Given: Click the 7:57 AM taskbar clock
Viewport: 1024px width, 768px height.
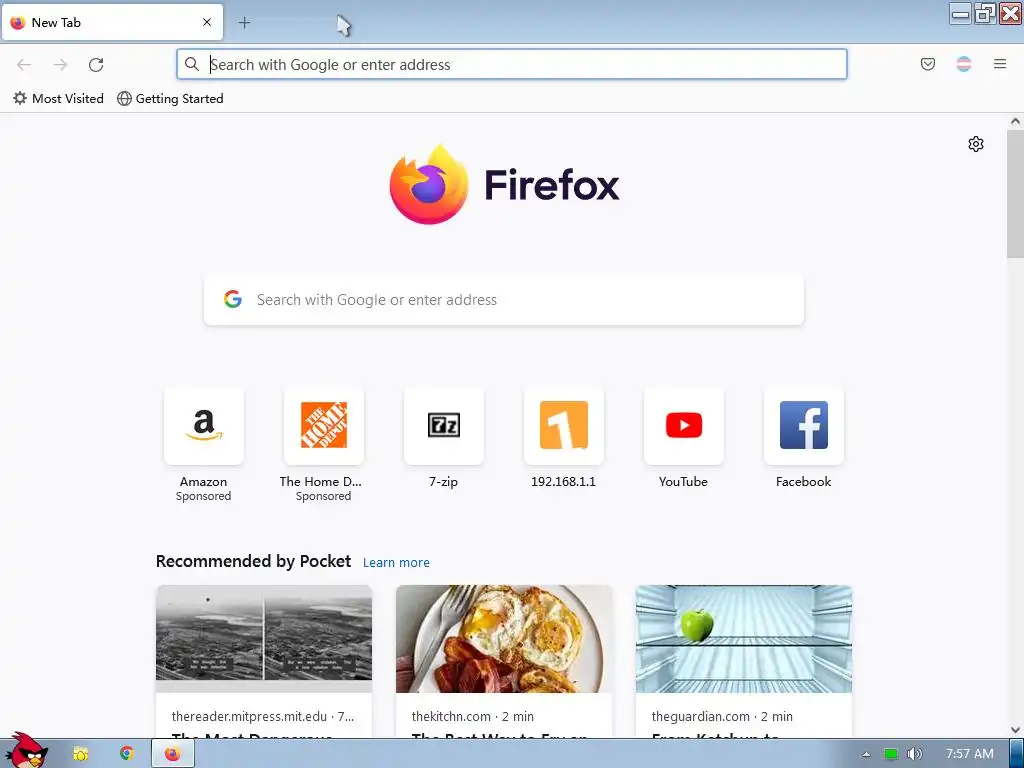Looking at the screenshot, I should [x=970, y=754].
